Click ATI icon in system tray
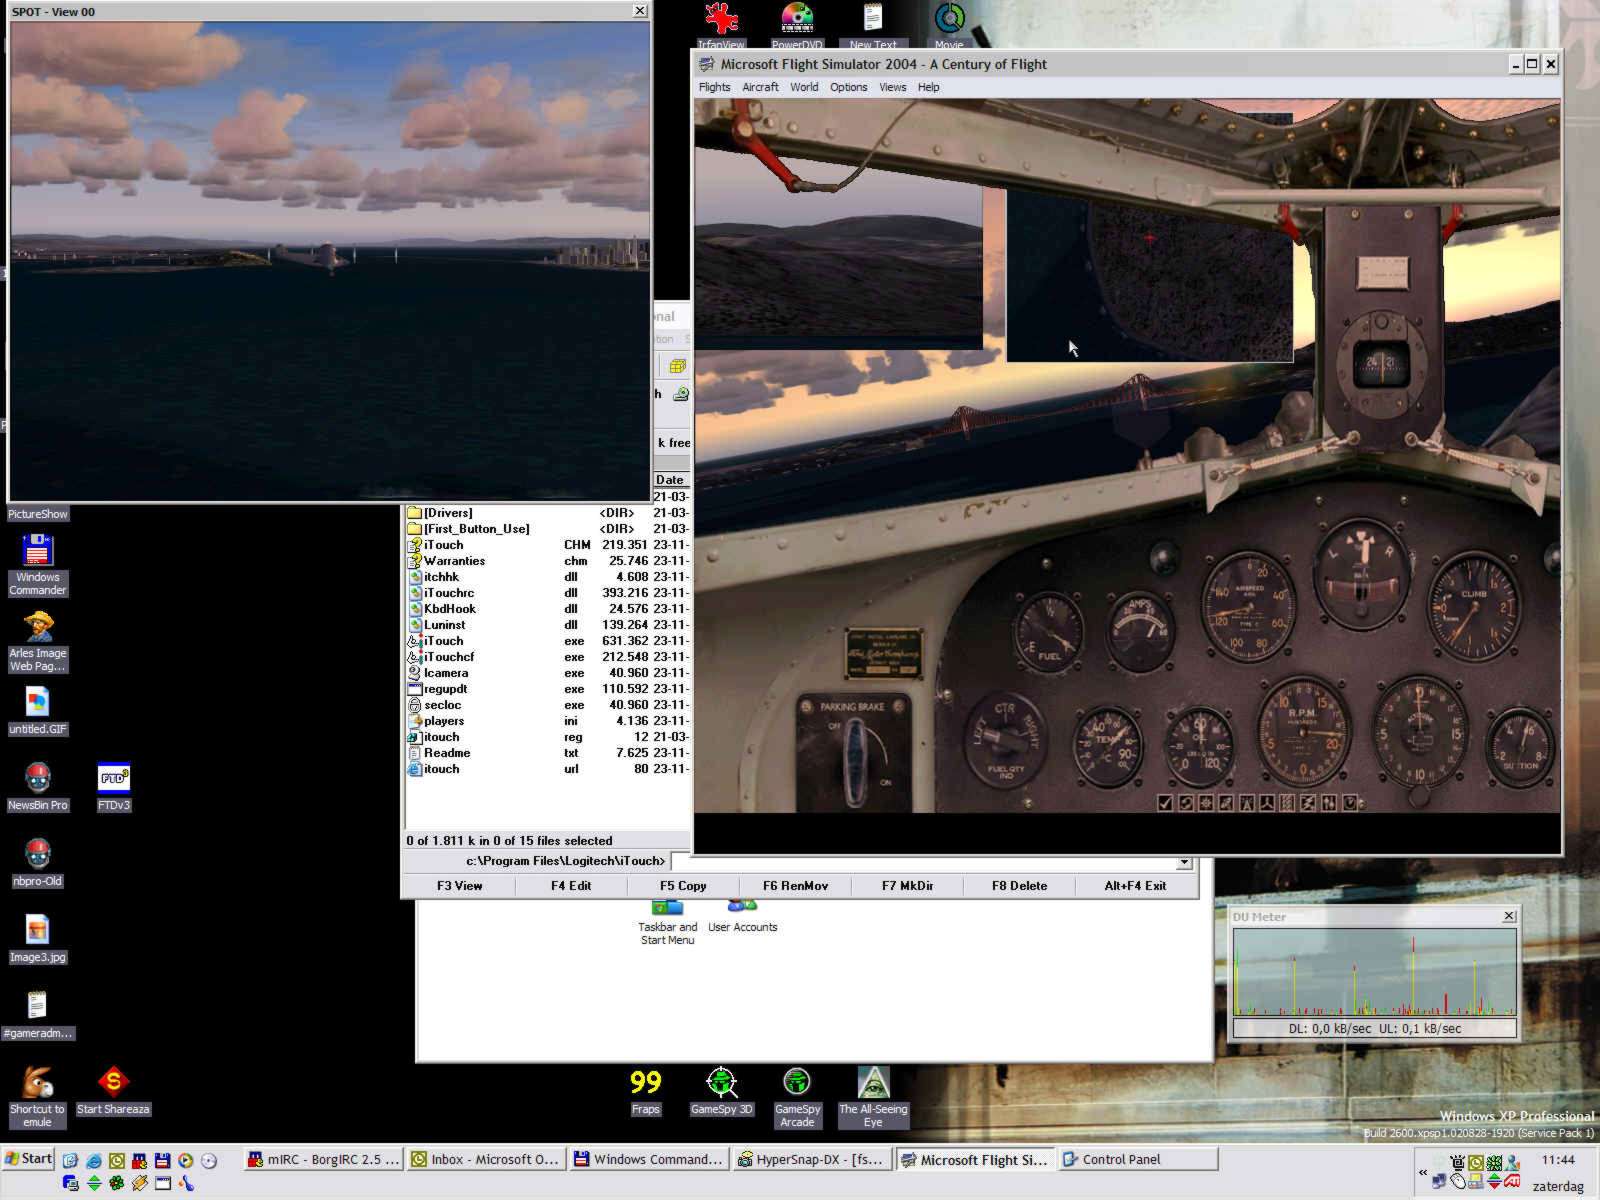The image size is (1600, 1200). click(1512, 1181)
